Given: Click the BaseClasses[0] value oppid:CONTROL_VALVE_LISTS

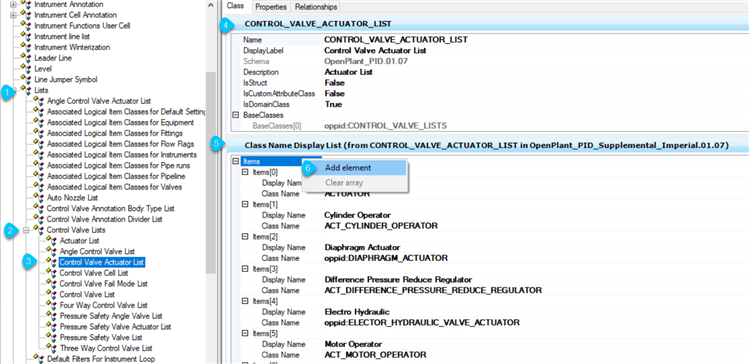Looking at the screenshot, I should pyautogui.click(x=385, y=126).
